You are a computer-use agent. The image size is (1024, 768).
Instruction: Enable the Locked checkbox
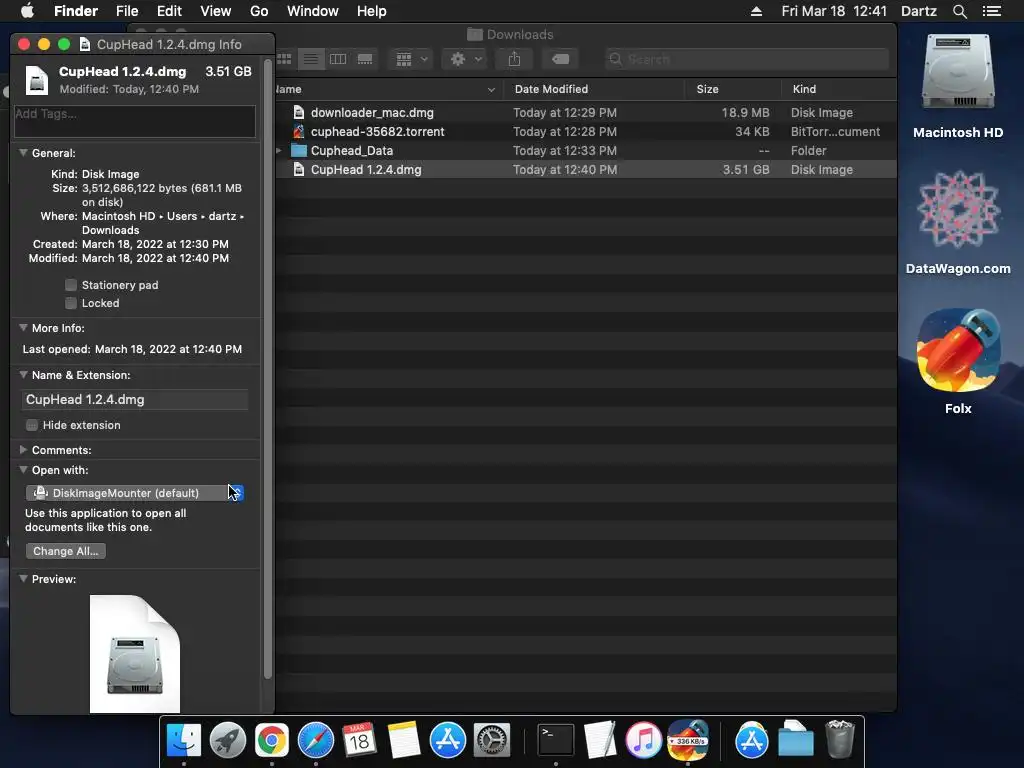click(x=71, y=303)
